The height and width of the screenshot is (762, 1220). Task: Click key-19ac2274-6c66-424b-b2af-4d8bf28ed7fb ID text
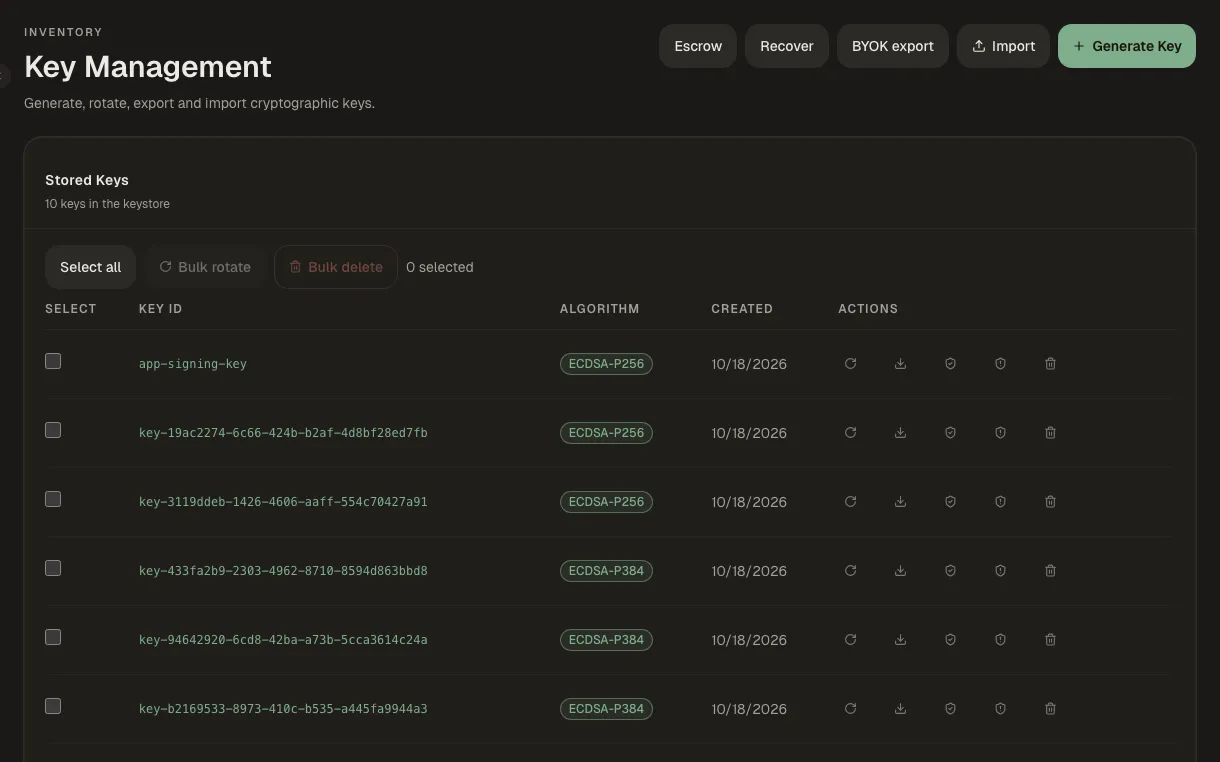pos(283,433)
